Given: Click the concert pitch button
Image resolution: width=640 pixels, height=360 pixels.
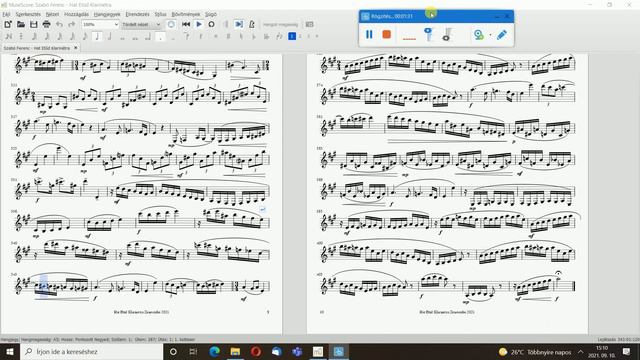Looking at the screenshot, I should tap(280, 24).
